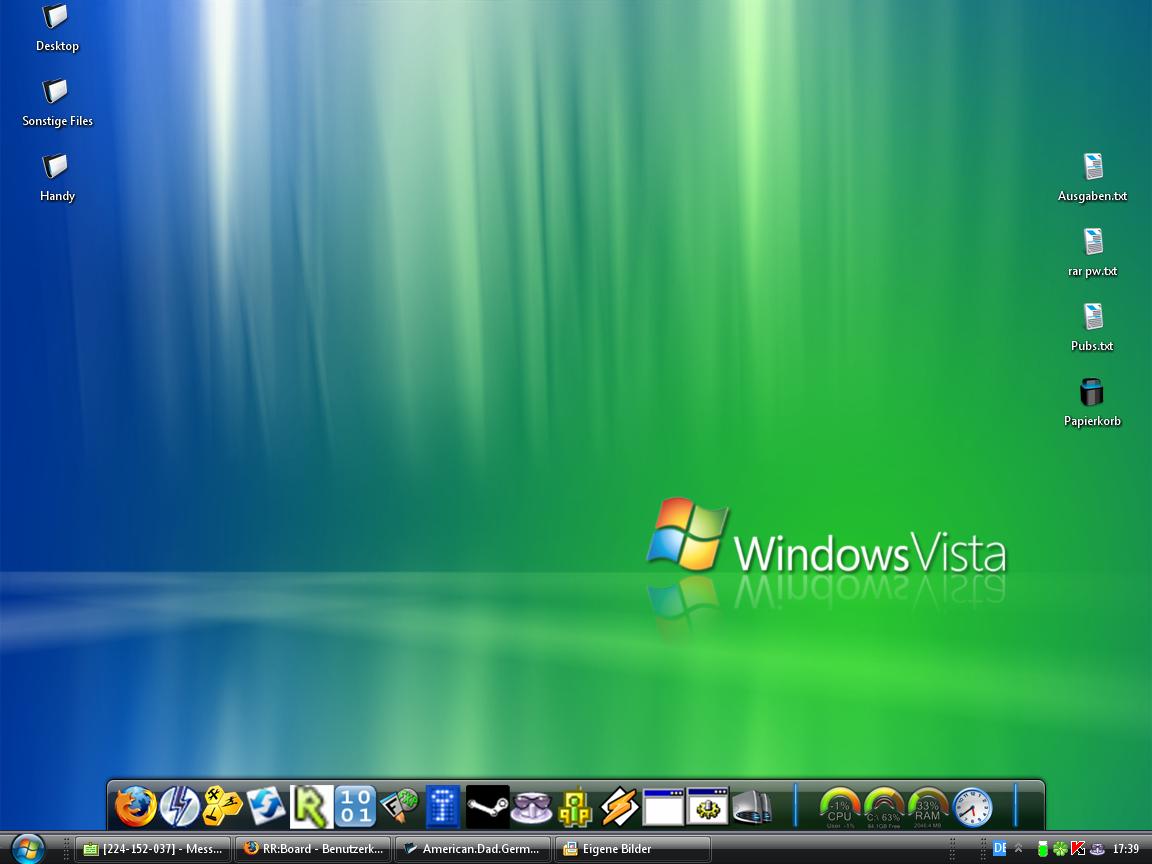The height and width of the screenshot is (864, 1152).
Task: Open the green R dock icon
Action: click(x=311, y=806)
